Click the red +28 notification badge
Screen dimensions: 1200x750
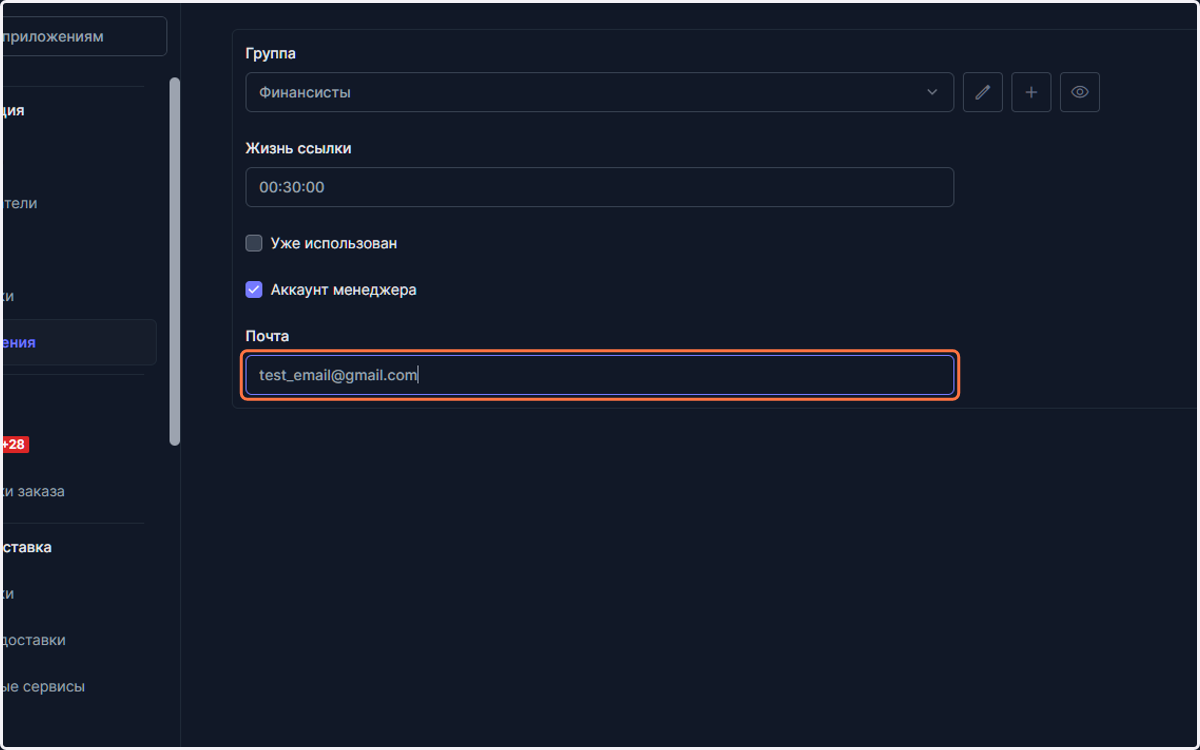(x=14, y=444)
